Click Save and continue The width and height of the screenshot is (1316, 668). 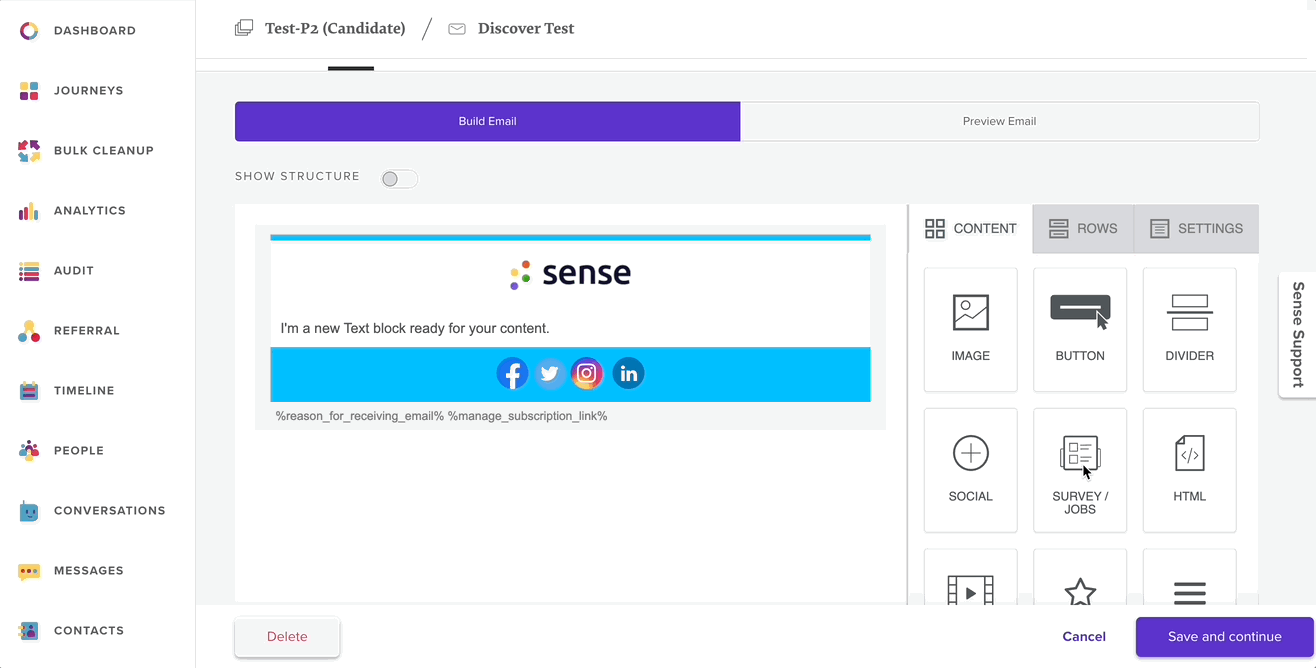1225,637
